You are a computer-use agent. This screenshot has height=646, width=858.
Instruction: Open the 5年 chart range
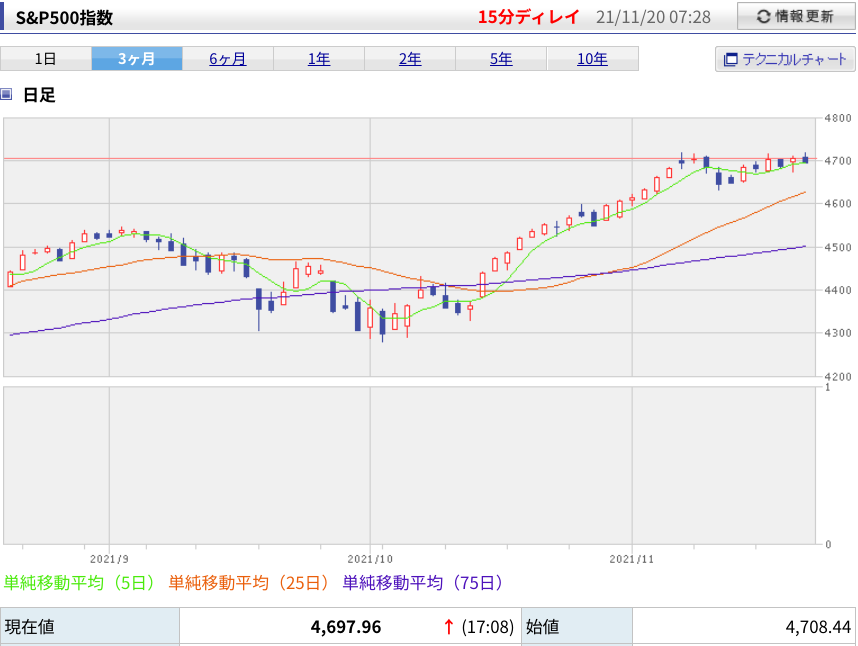[501, 59]
